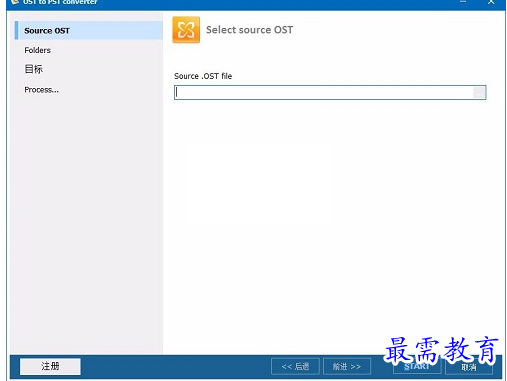This screenshot has height=381, width=507.
Task: Click the Select source OST heading
Action: (249, 30)
